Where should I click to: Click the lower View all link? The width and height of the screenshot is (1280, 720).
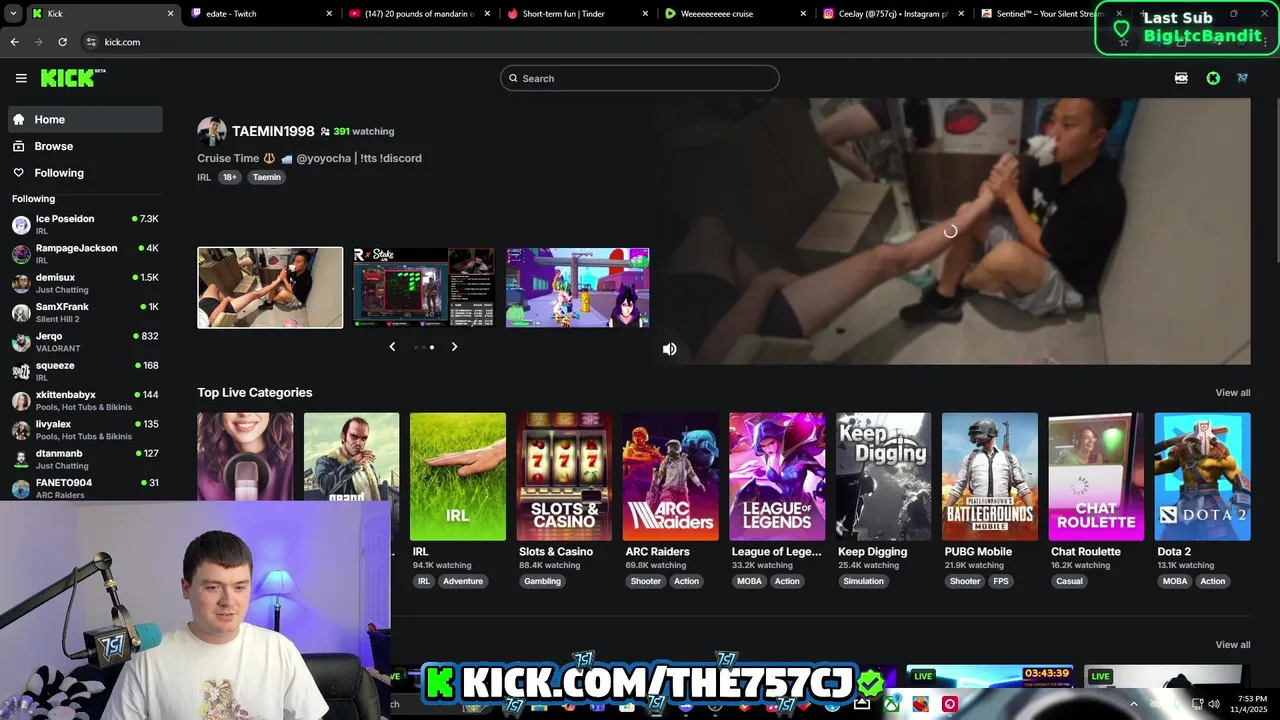pyautogui.click(x=1232, y=645)
